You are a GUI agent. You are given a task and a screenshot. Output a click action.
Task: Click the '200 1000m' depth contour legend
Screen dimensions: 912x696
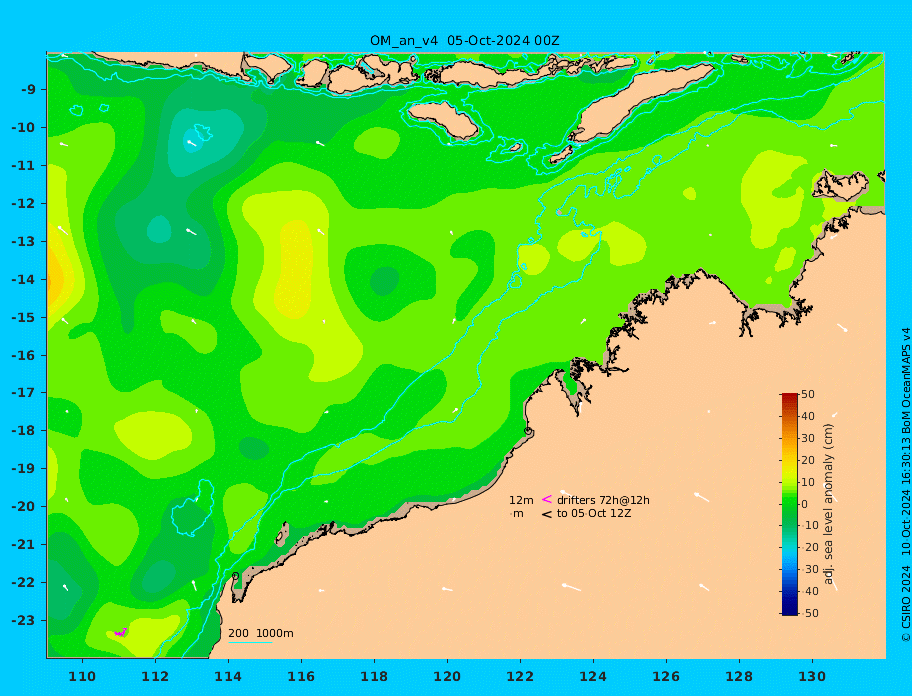[261, 633]
